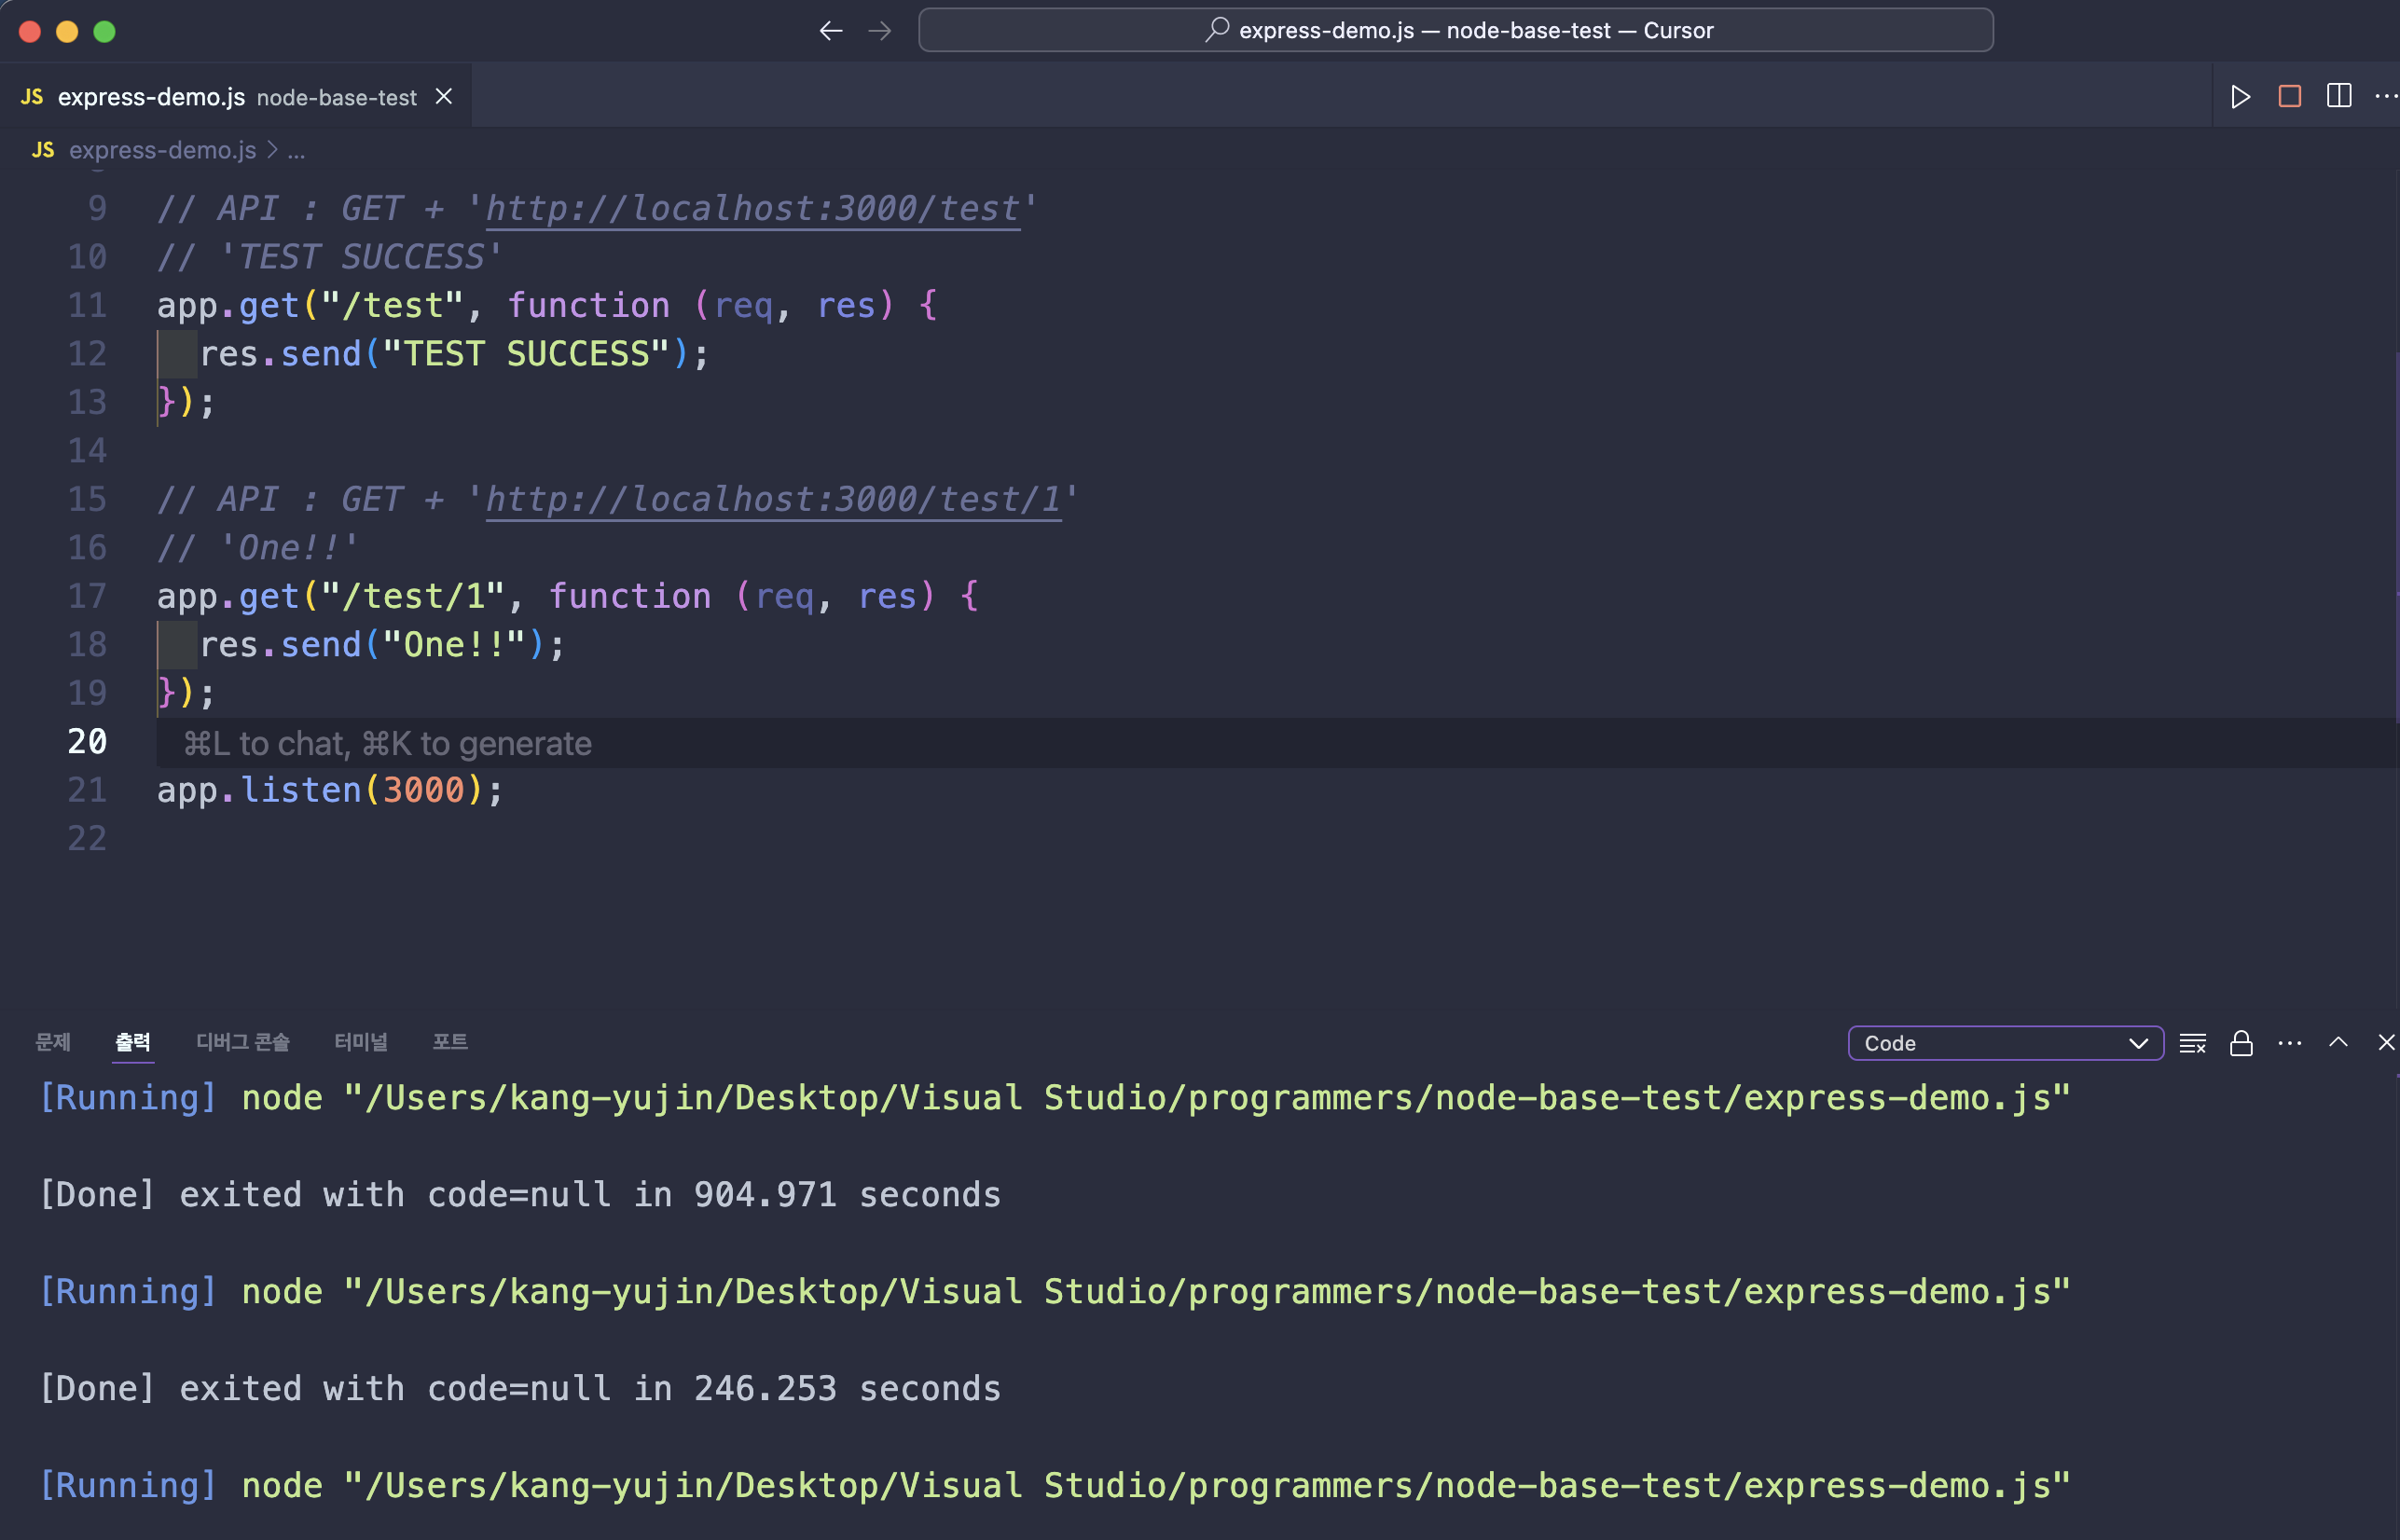
Task: Open output panel's more actions ellipsis
Action: pos(2289,1043)
